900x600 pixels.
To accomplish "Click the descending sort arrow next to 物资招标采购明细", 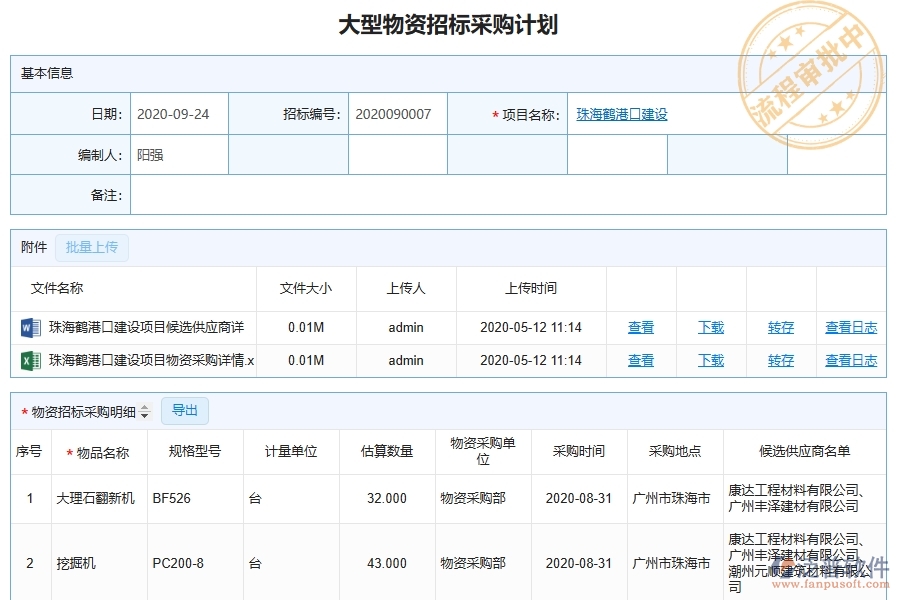I will tap(143, 414).
